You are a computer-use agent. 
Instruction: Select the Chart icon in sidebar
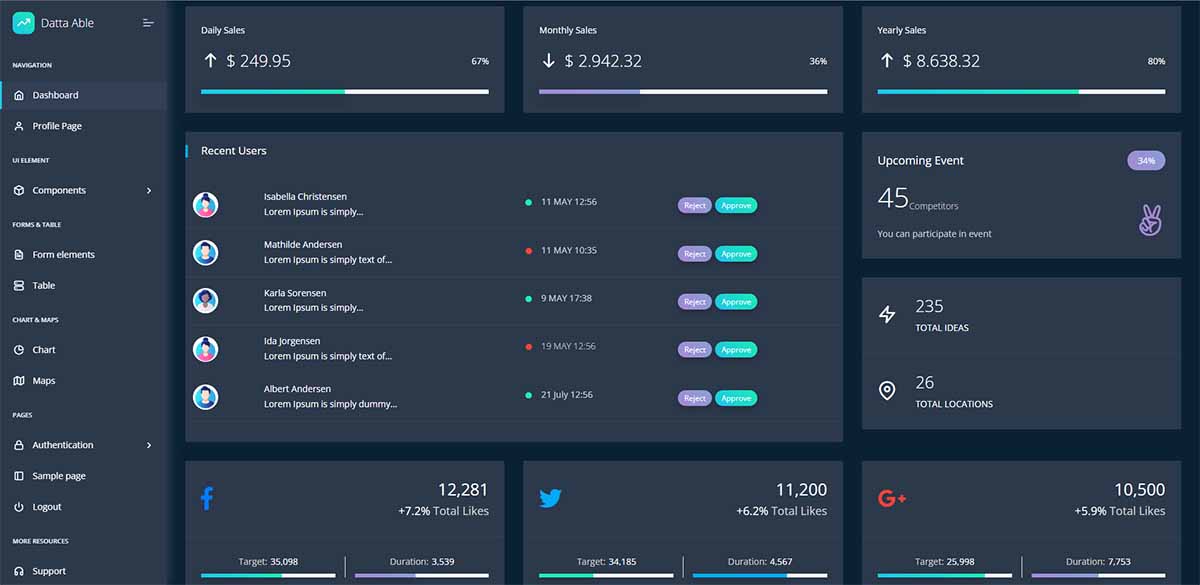click(x=19, y=349)
